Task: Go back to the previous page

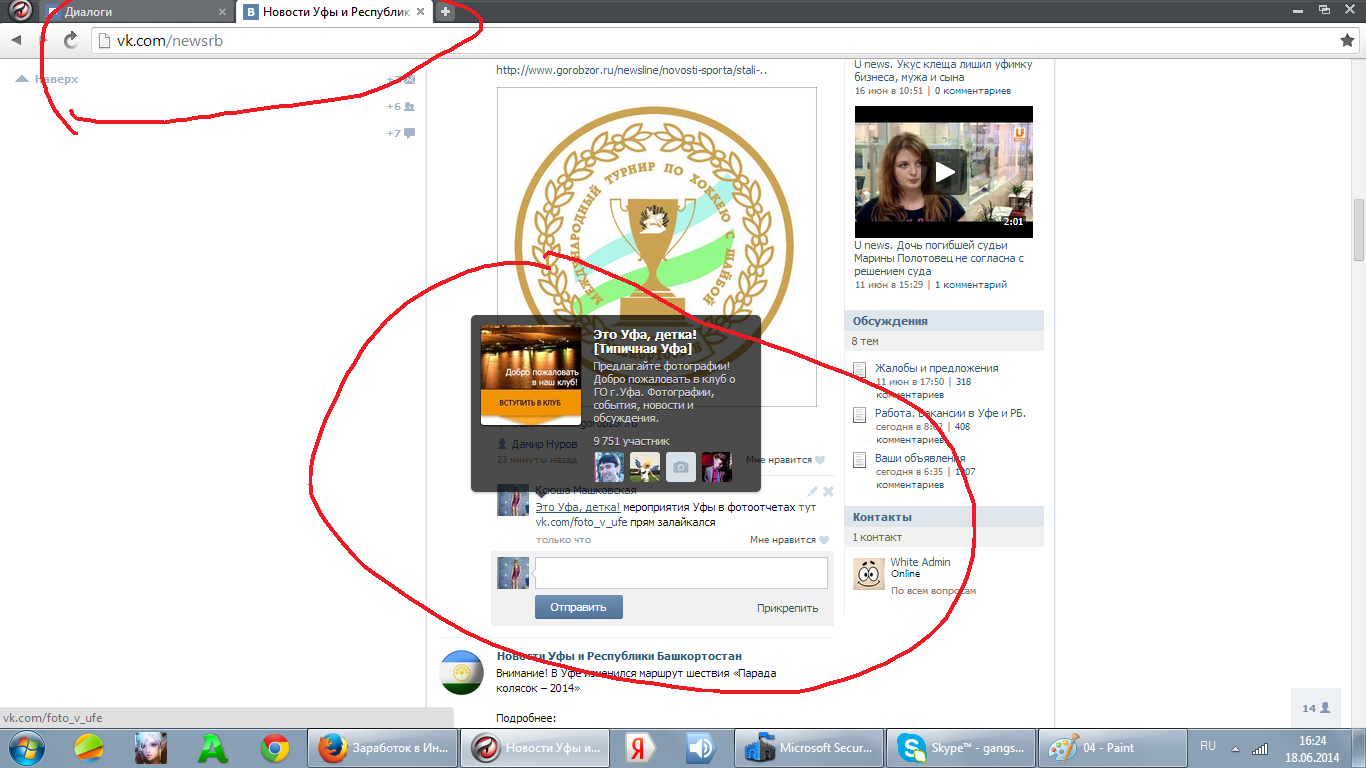Action: [x=16, y=40]
